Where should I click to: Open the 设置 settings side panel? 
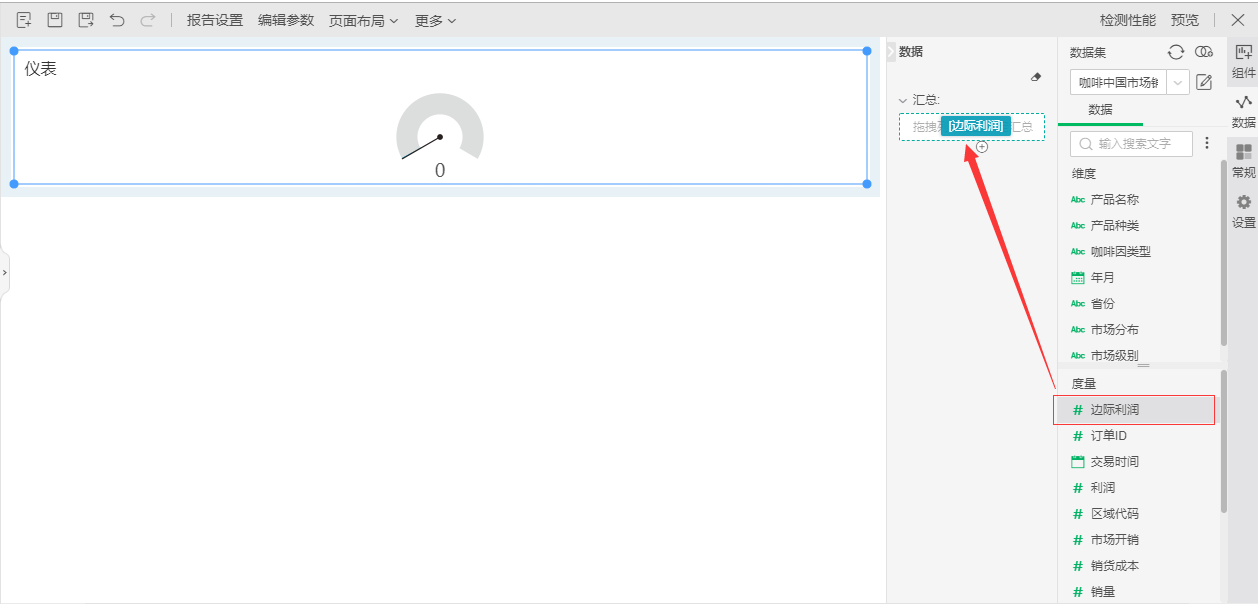click(1243, 212)
